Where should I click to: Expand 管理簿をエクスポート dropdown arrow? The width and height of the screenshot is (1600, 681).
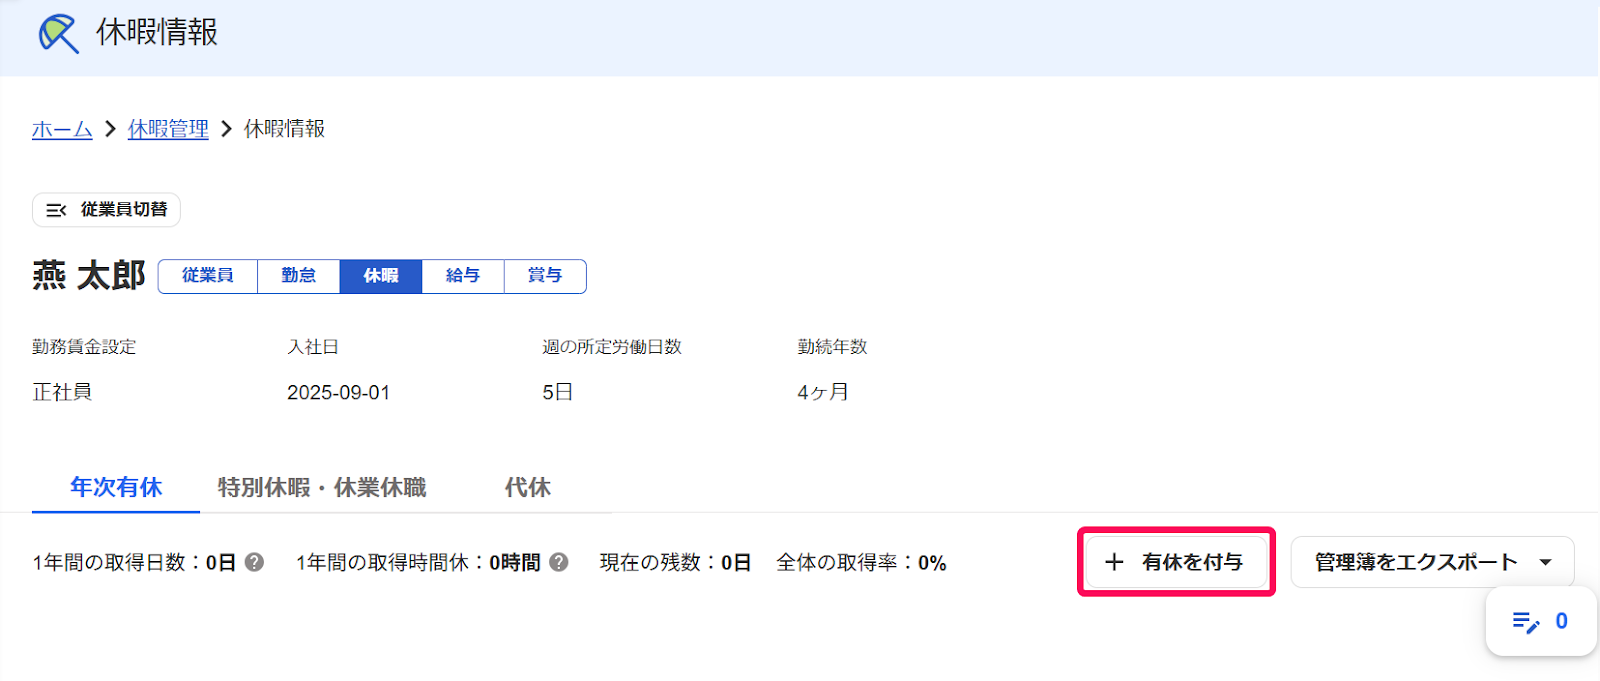(x=1546, y=562)
